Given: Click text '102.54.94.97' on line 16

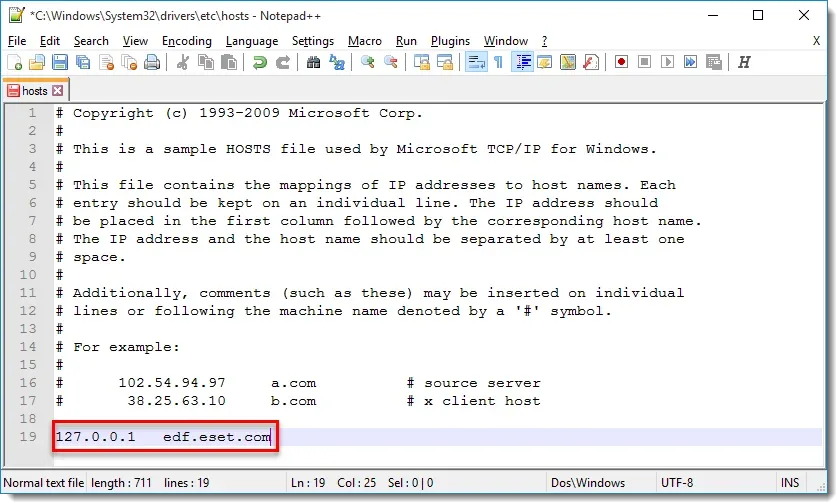Looking at the screenshot, I should click(172, 383).
